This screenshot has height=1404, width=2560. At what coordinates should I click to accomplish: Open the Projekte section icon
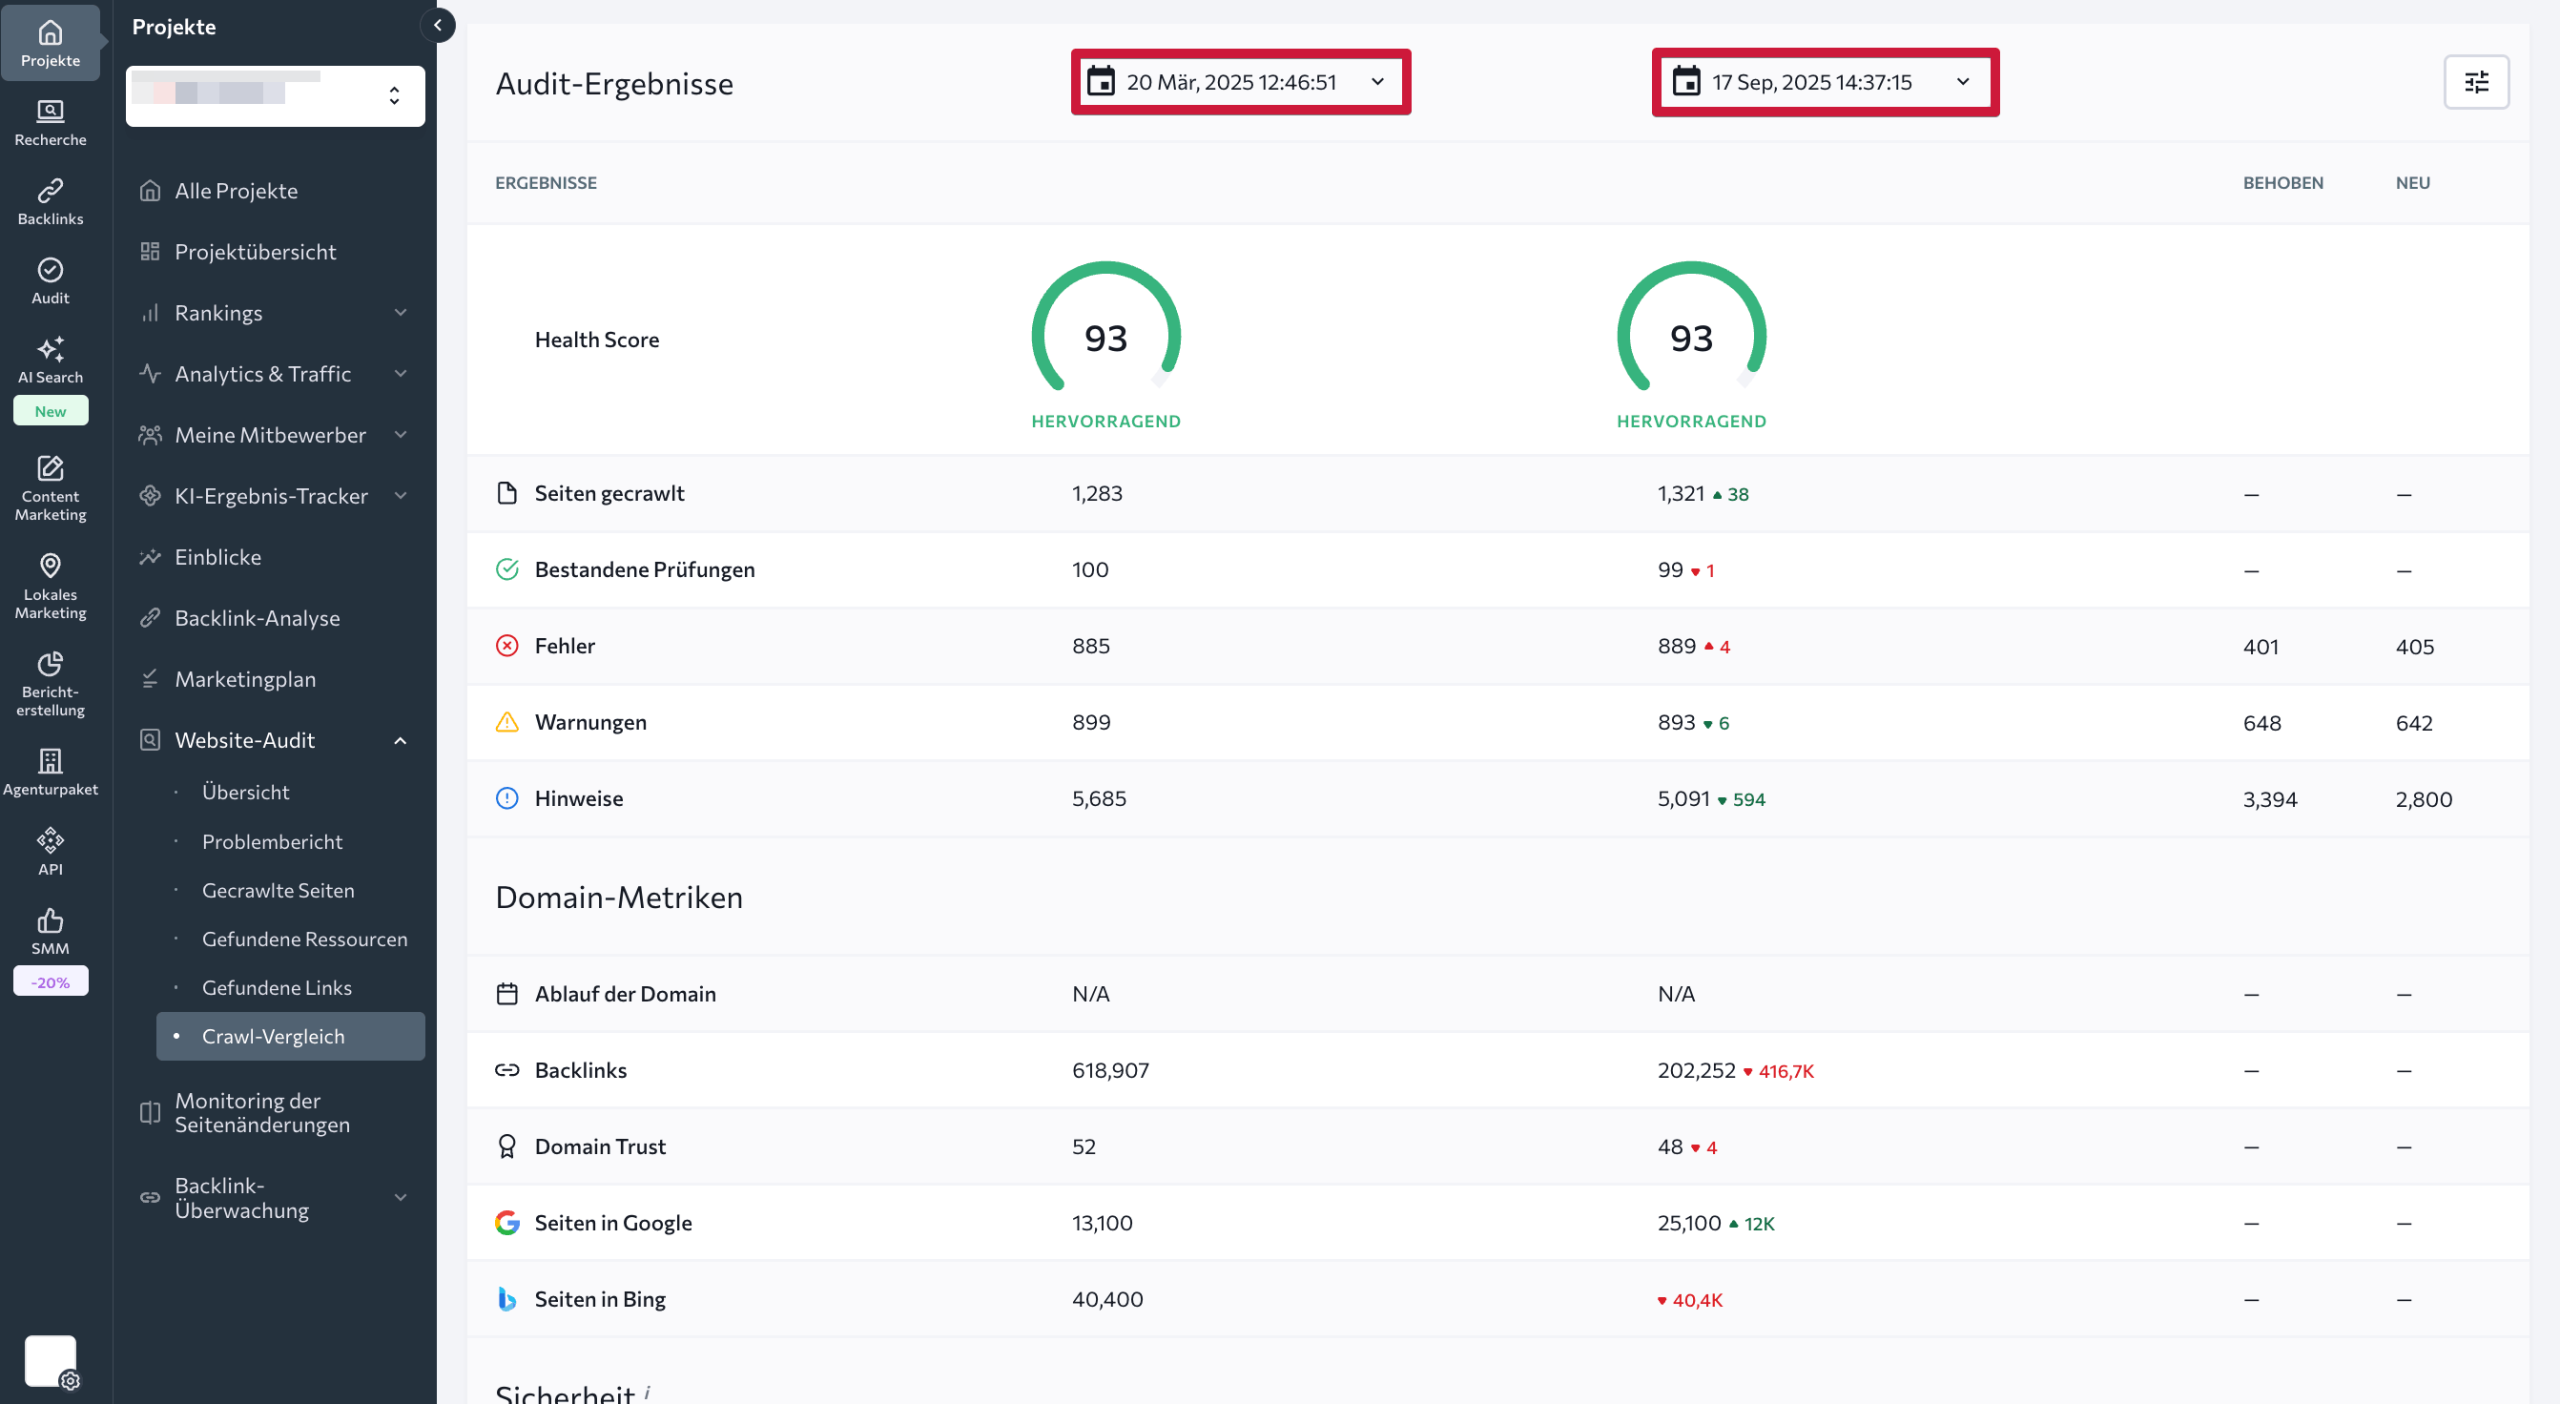click(50, 34)
